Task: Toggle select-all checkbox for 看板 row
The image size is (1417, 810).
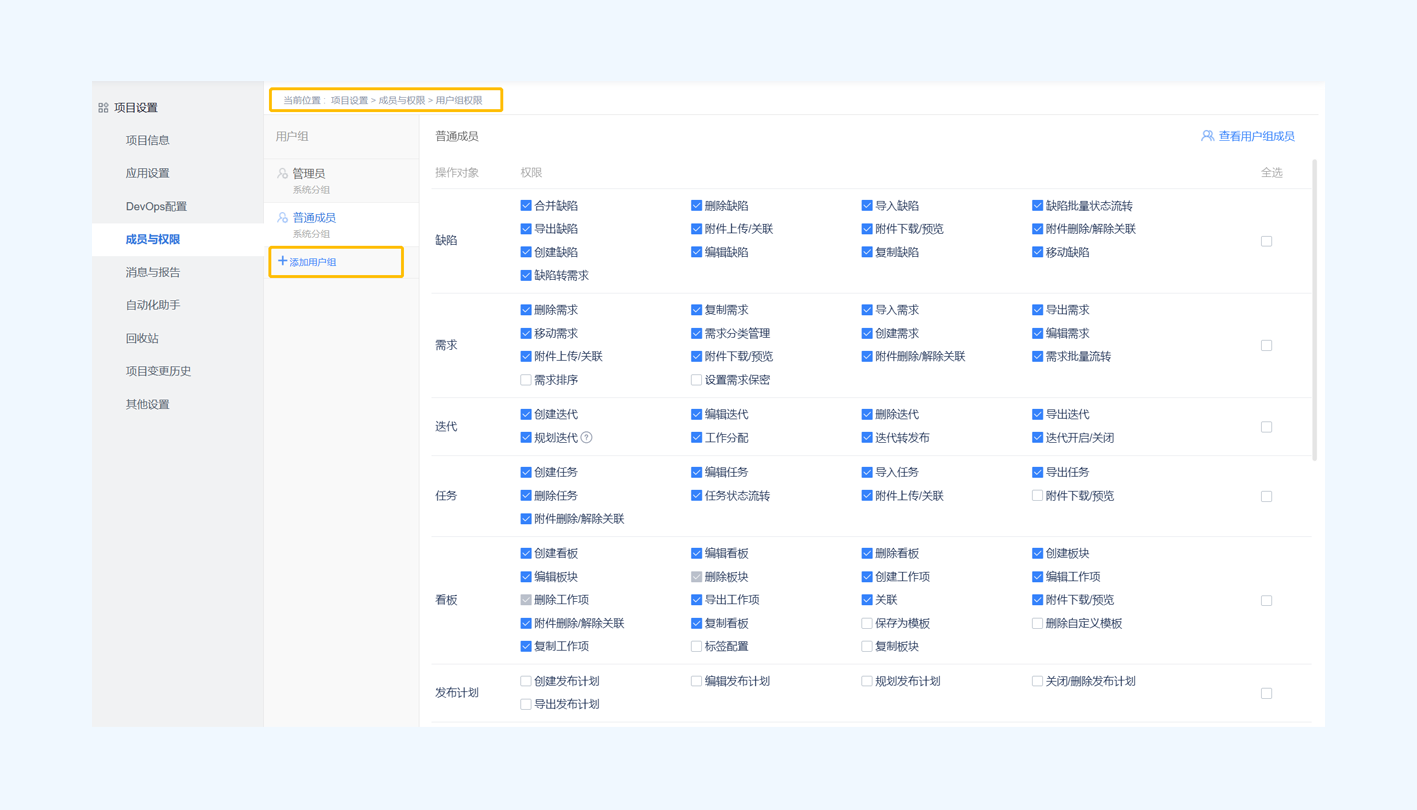Action: tap(1266, 601)
